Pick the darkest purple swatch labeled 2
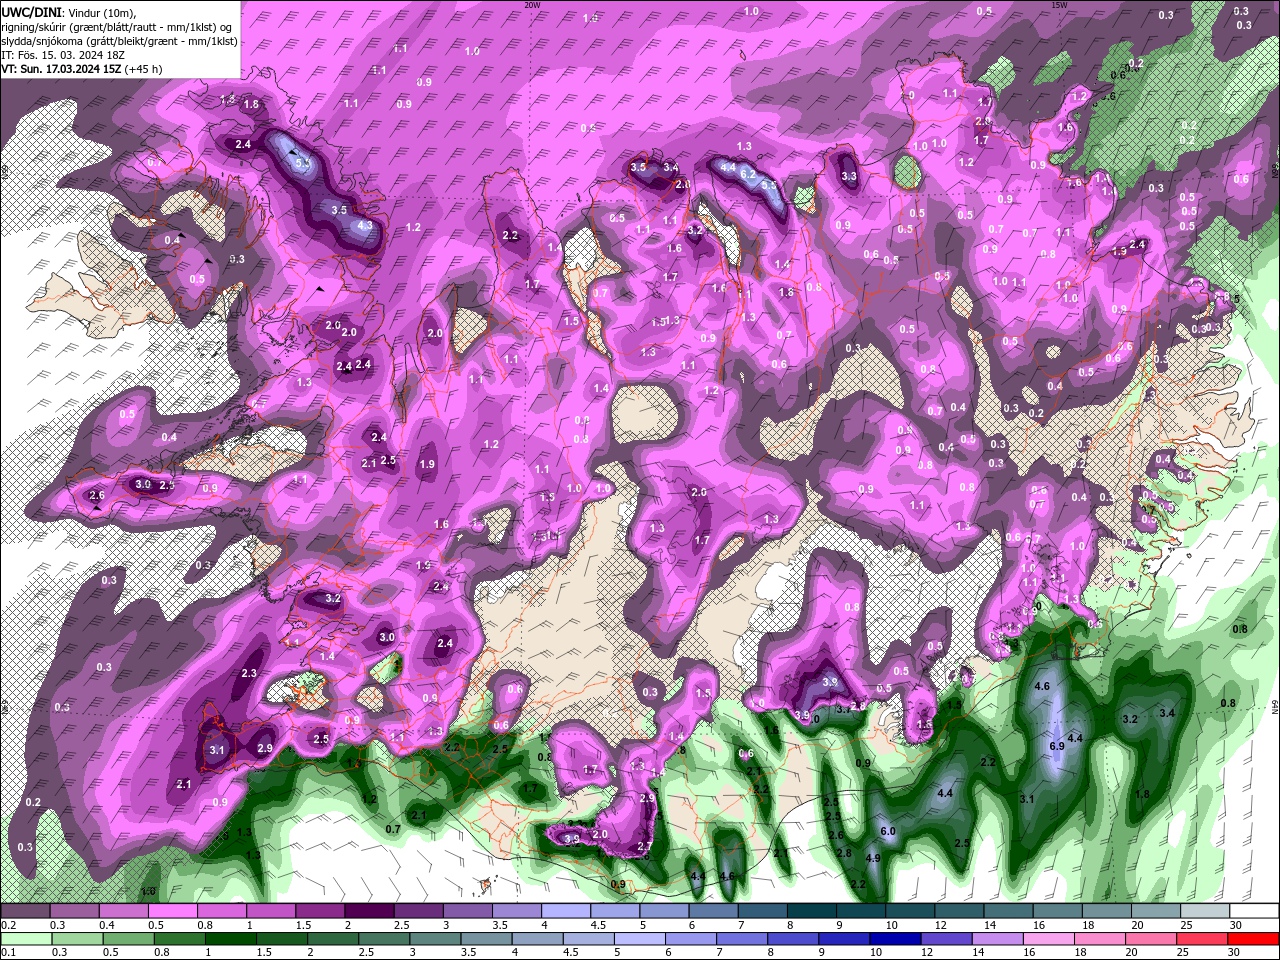This screenshot has width=1280, height=960. coord(369,911)
